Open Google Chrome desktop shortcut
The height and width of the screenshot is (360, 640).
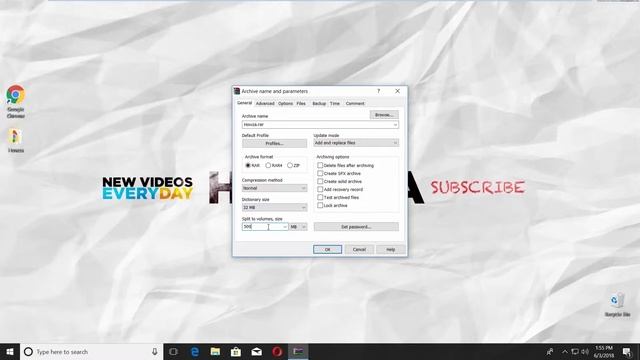point(16,102)
